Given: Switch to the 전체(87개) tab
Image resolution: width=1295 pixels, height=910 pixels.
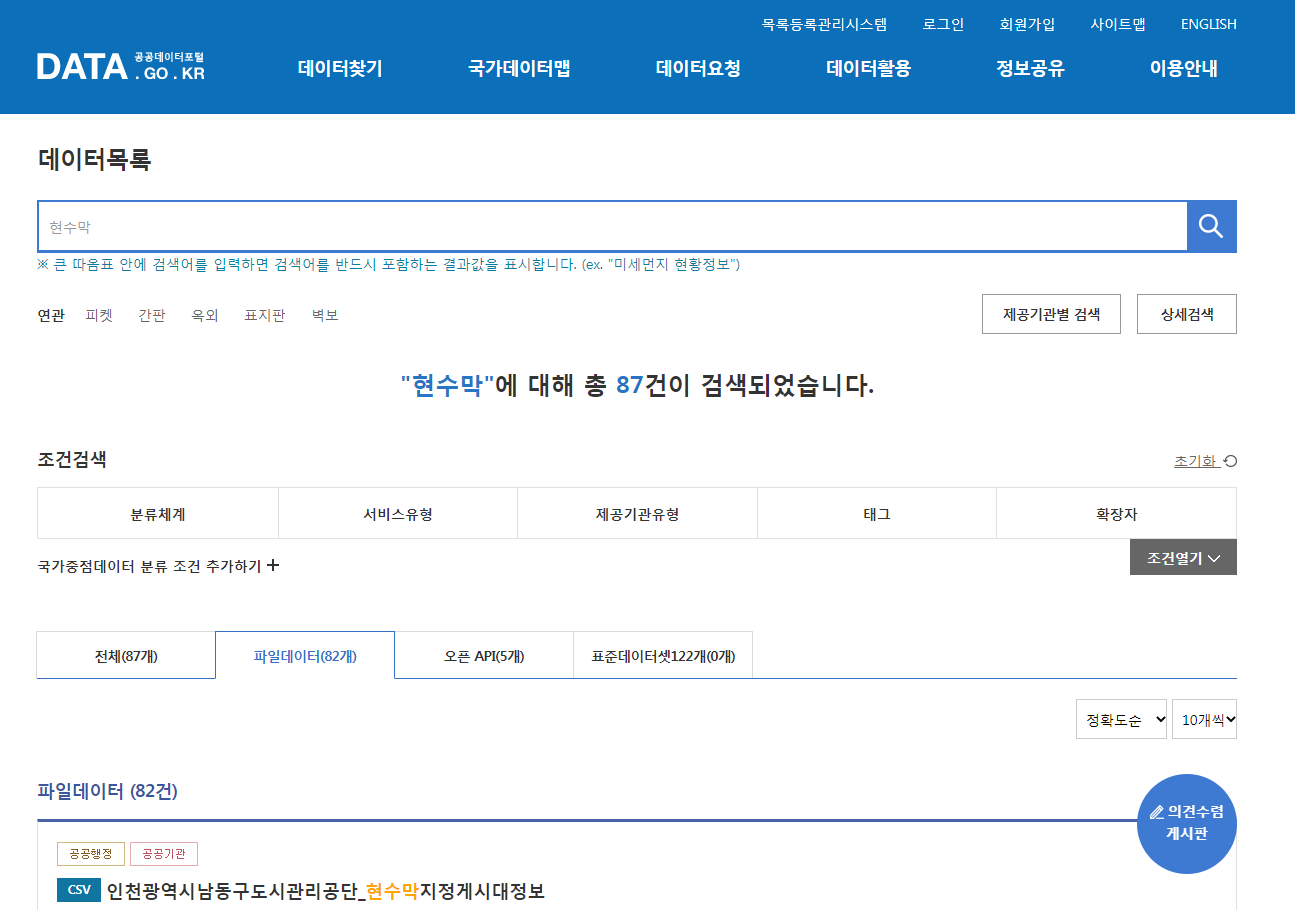Looking at the screenshot, I should 126,656.
